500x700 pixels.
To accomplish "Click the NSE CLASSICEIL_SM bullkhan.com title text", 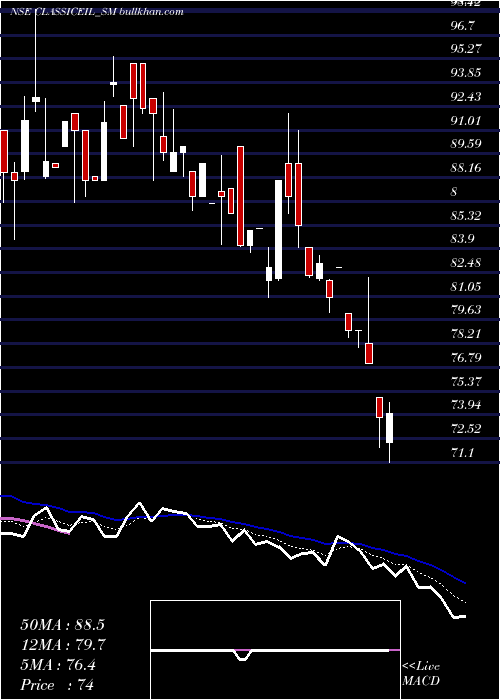I will click(x=96, y=12).
